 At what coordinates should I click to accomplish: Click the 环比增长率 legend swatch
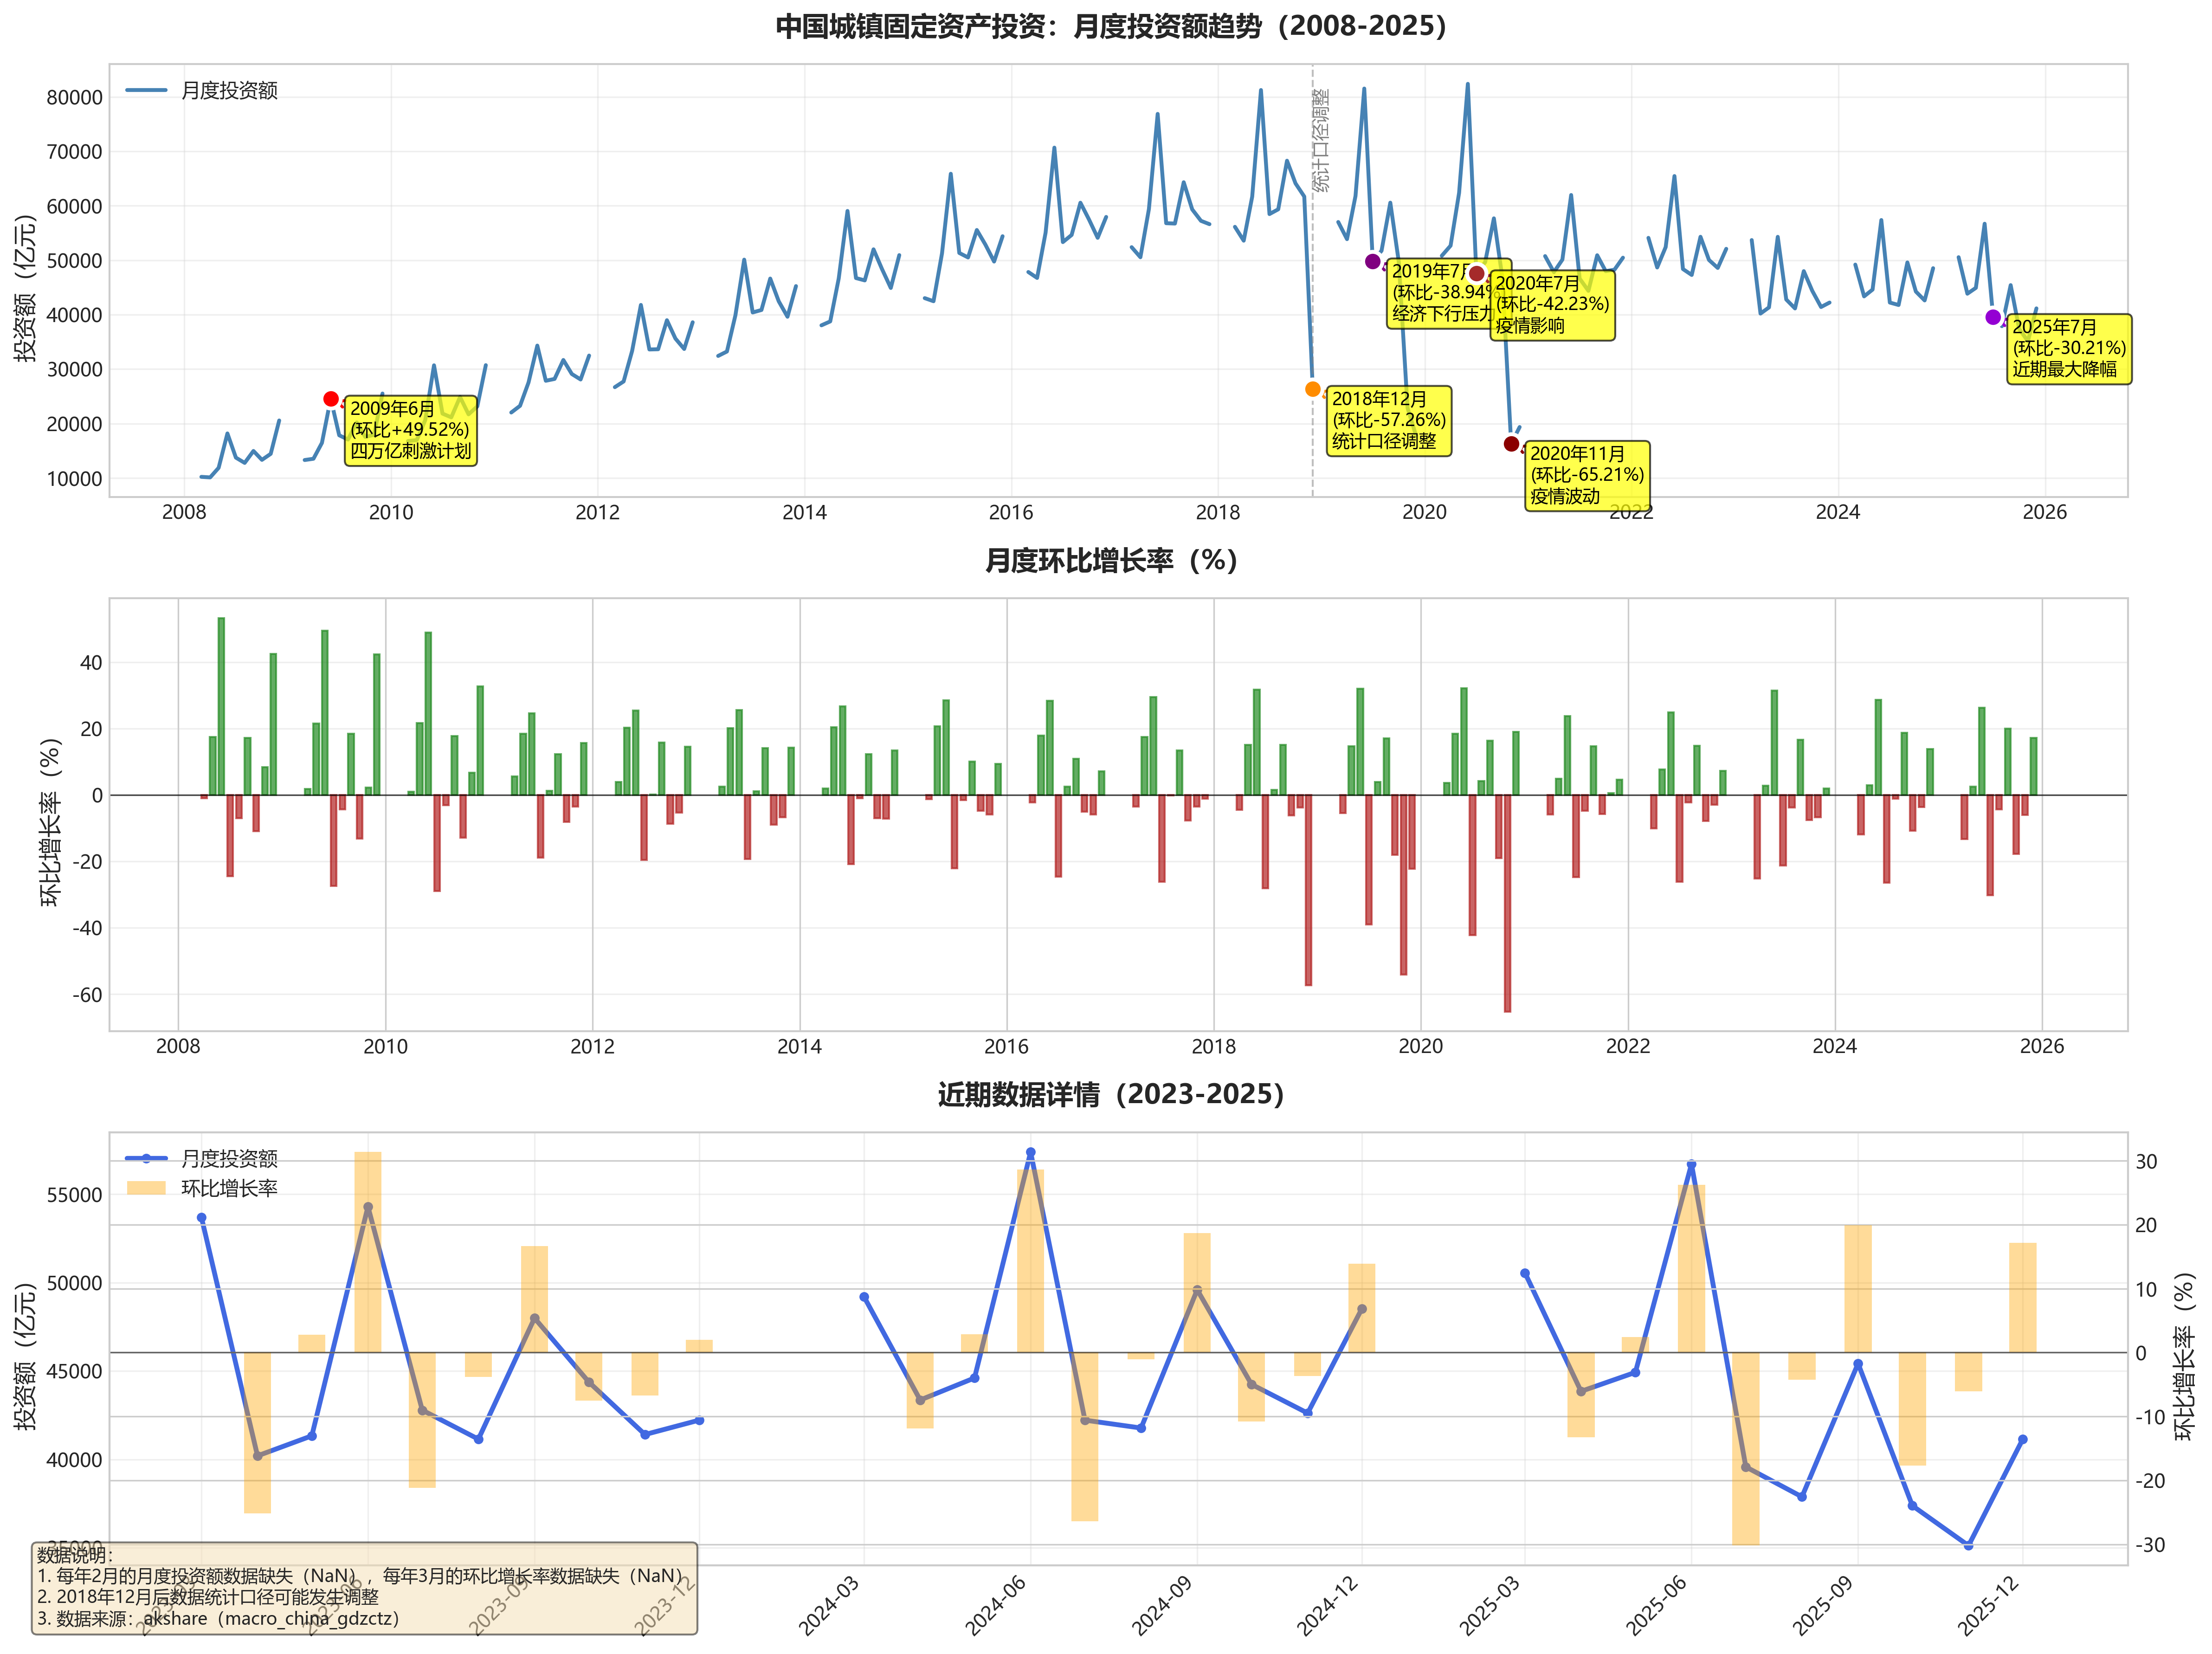[x=146, y=1188]
